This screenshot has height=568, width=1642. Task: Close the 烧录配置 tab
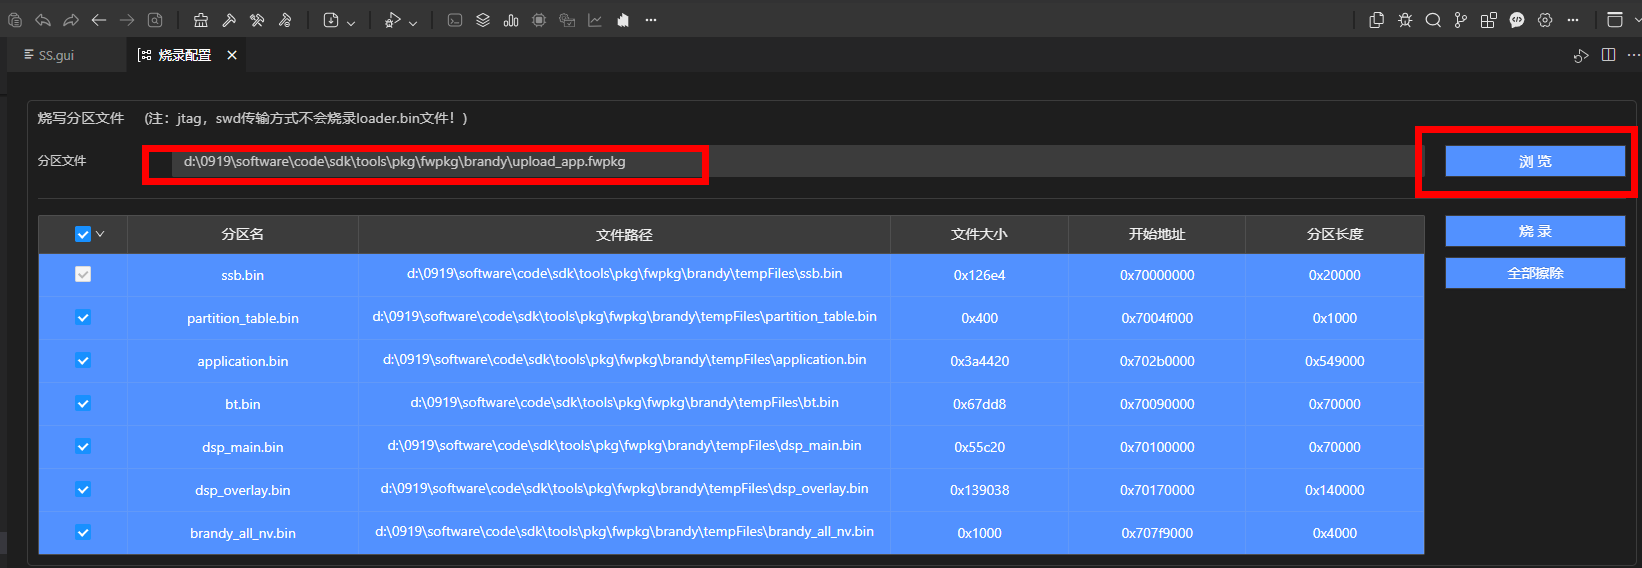pyautogui.click(x=232, y=55)
